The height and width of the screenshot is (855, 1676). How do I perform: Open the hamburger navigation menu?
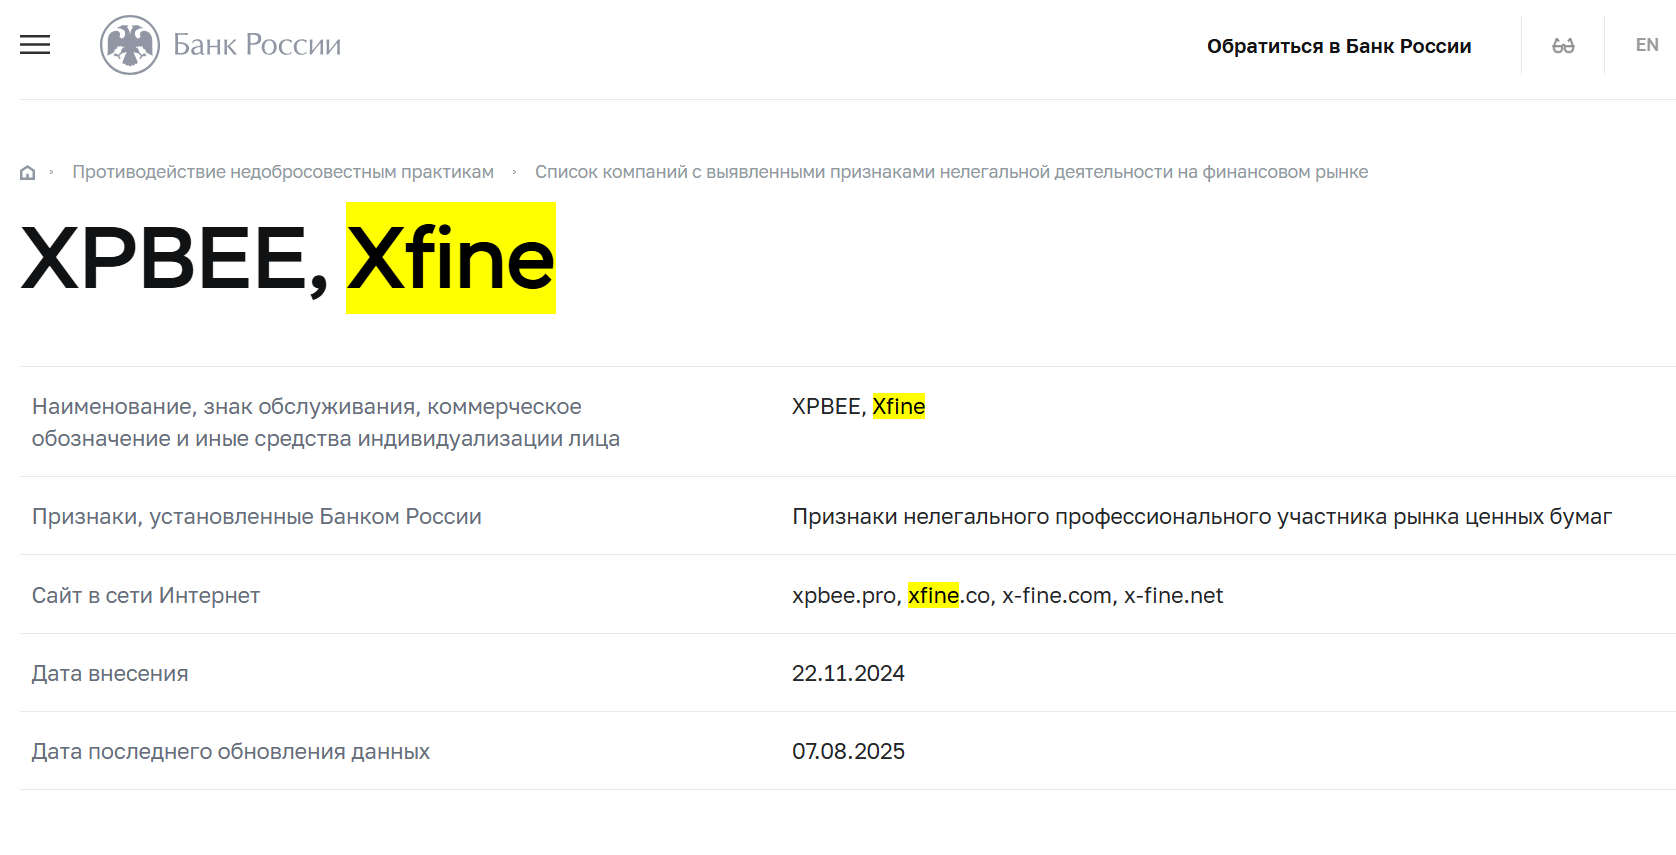click(x=35, y=45)
